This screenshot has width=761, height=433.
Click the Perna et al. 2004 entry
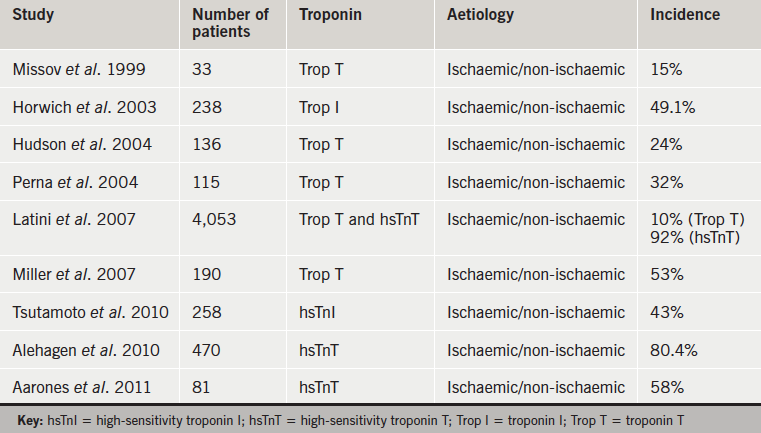76,182
